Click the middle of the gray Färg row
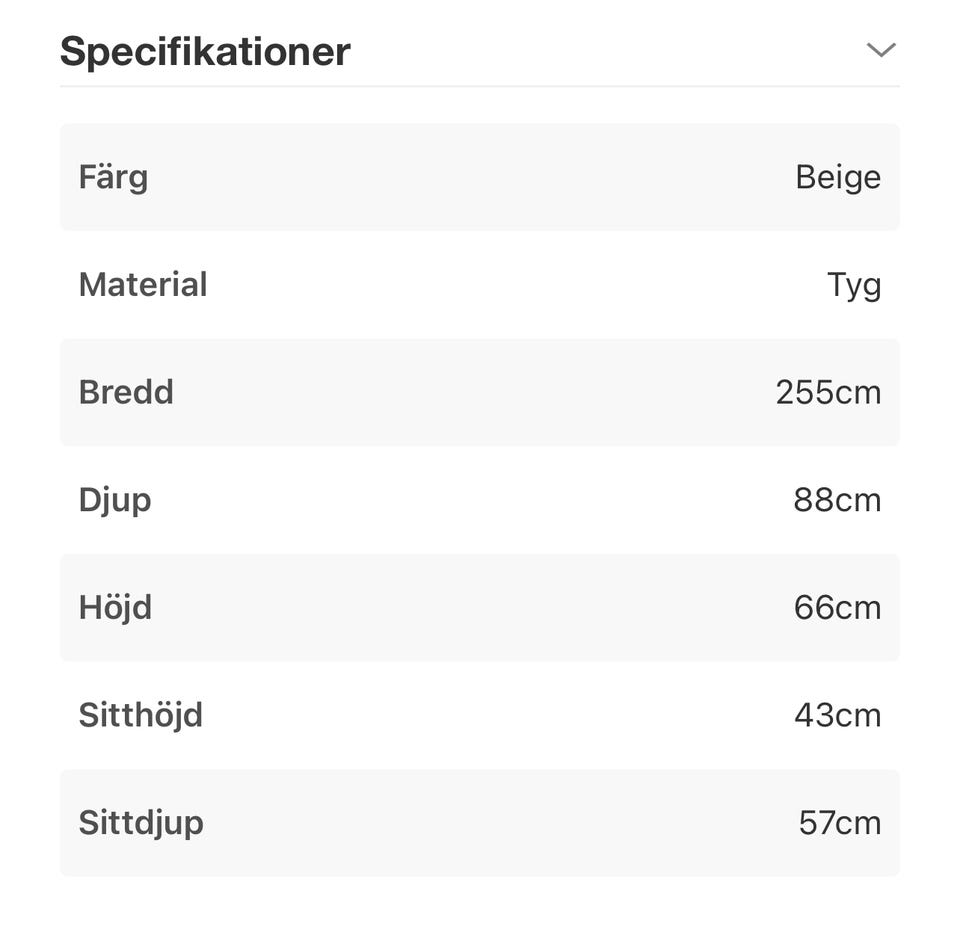This screenshot has width=960, height=938. (480, 177)
